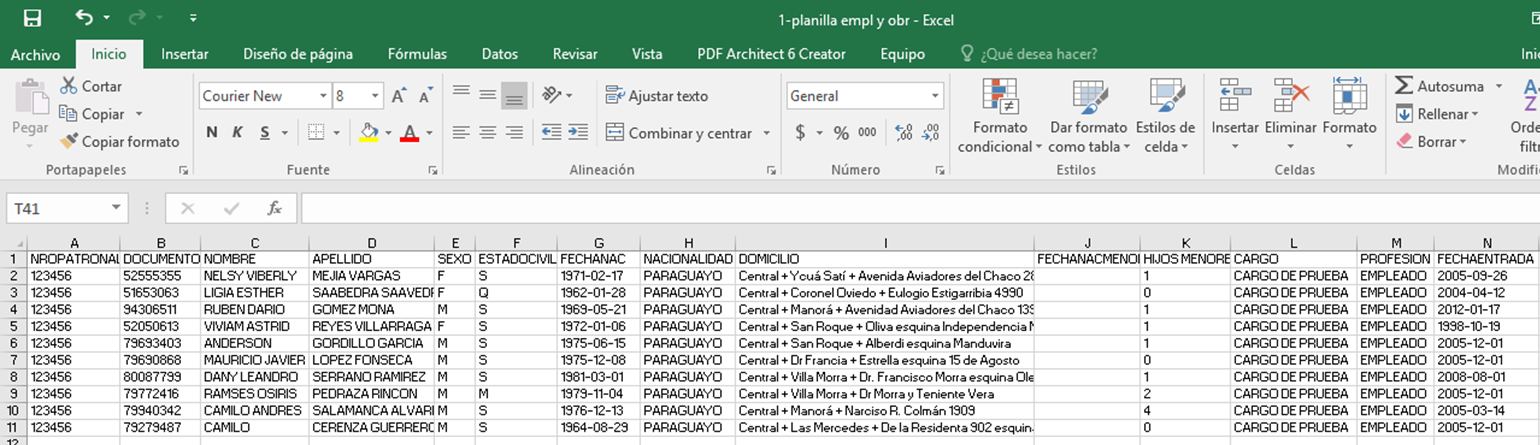Toggle bold (N) formatting
Viewport: 1540px width, 445px height.
click(x=212, y=132)
